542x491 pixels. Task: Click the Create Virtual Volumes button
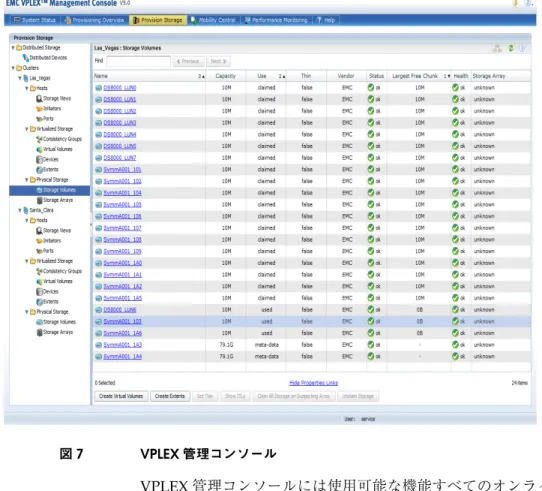(x=121, y=396)
